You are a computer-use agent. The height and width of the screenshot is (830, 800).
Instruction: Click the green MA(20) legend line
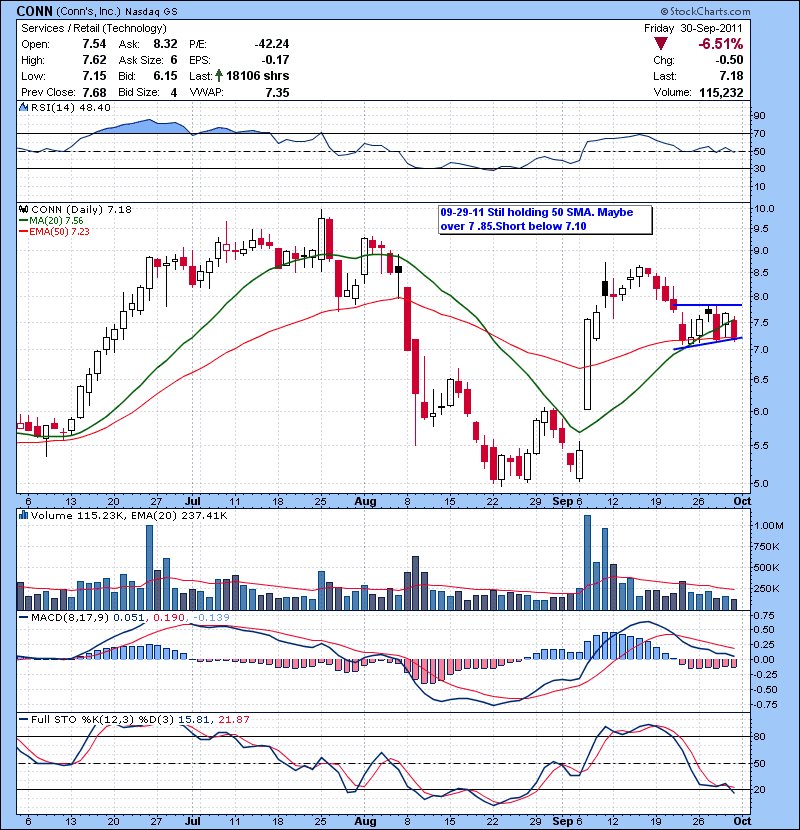[x=23, y=220]
